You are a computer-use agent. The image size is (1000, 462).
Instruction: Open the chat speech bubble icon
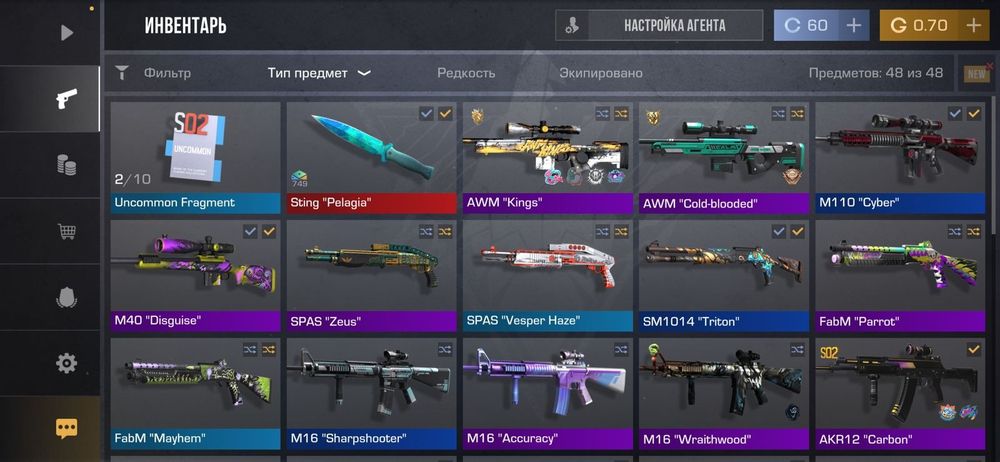pyautogui.click(x=66, y=428)
